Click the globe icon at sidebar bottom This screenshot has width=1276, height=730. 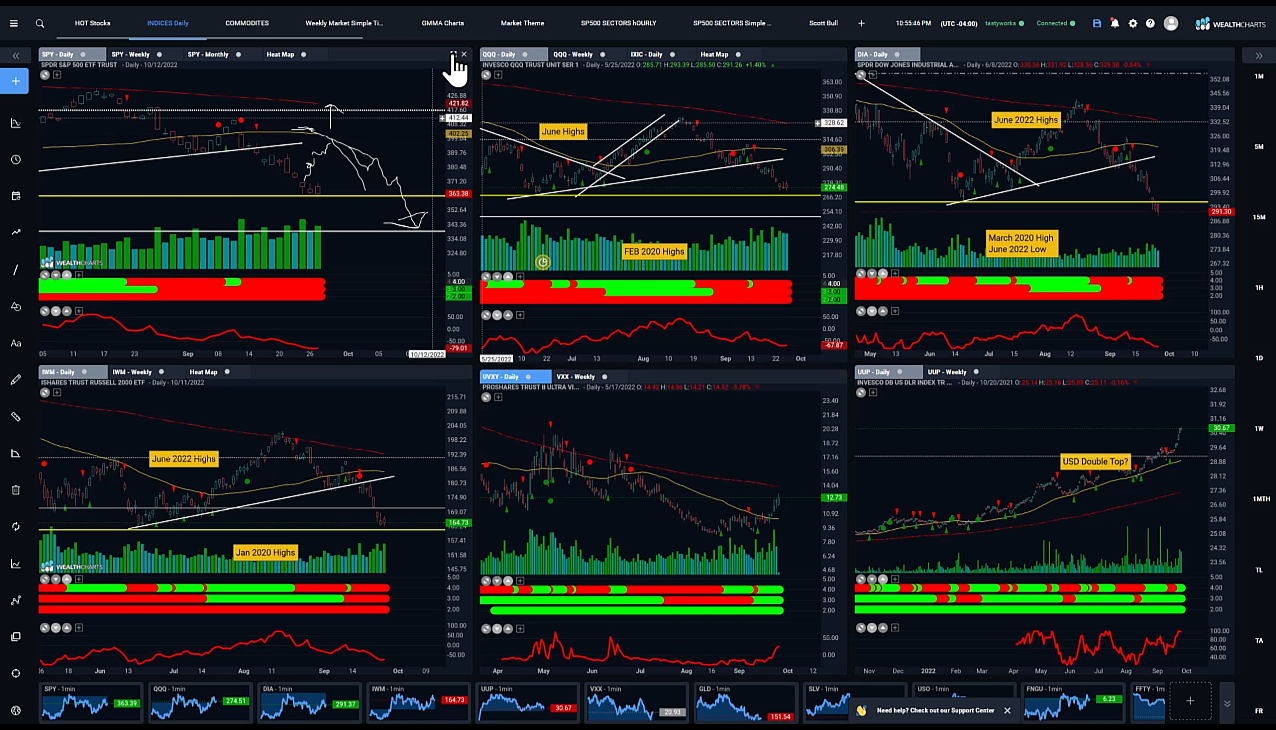pos(16,710)
